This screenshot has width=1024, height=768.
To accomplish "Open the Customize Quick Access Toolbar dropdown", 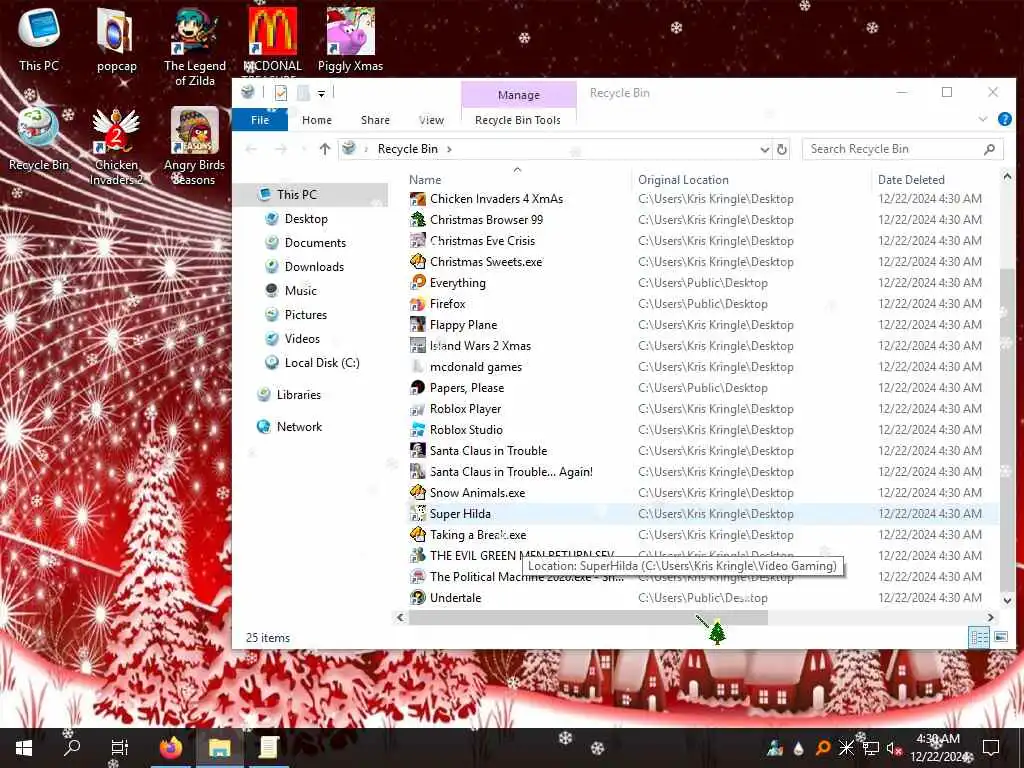I will pos(321,94).
